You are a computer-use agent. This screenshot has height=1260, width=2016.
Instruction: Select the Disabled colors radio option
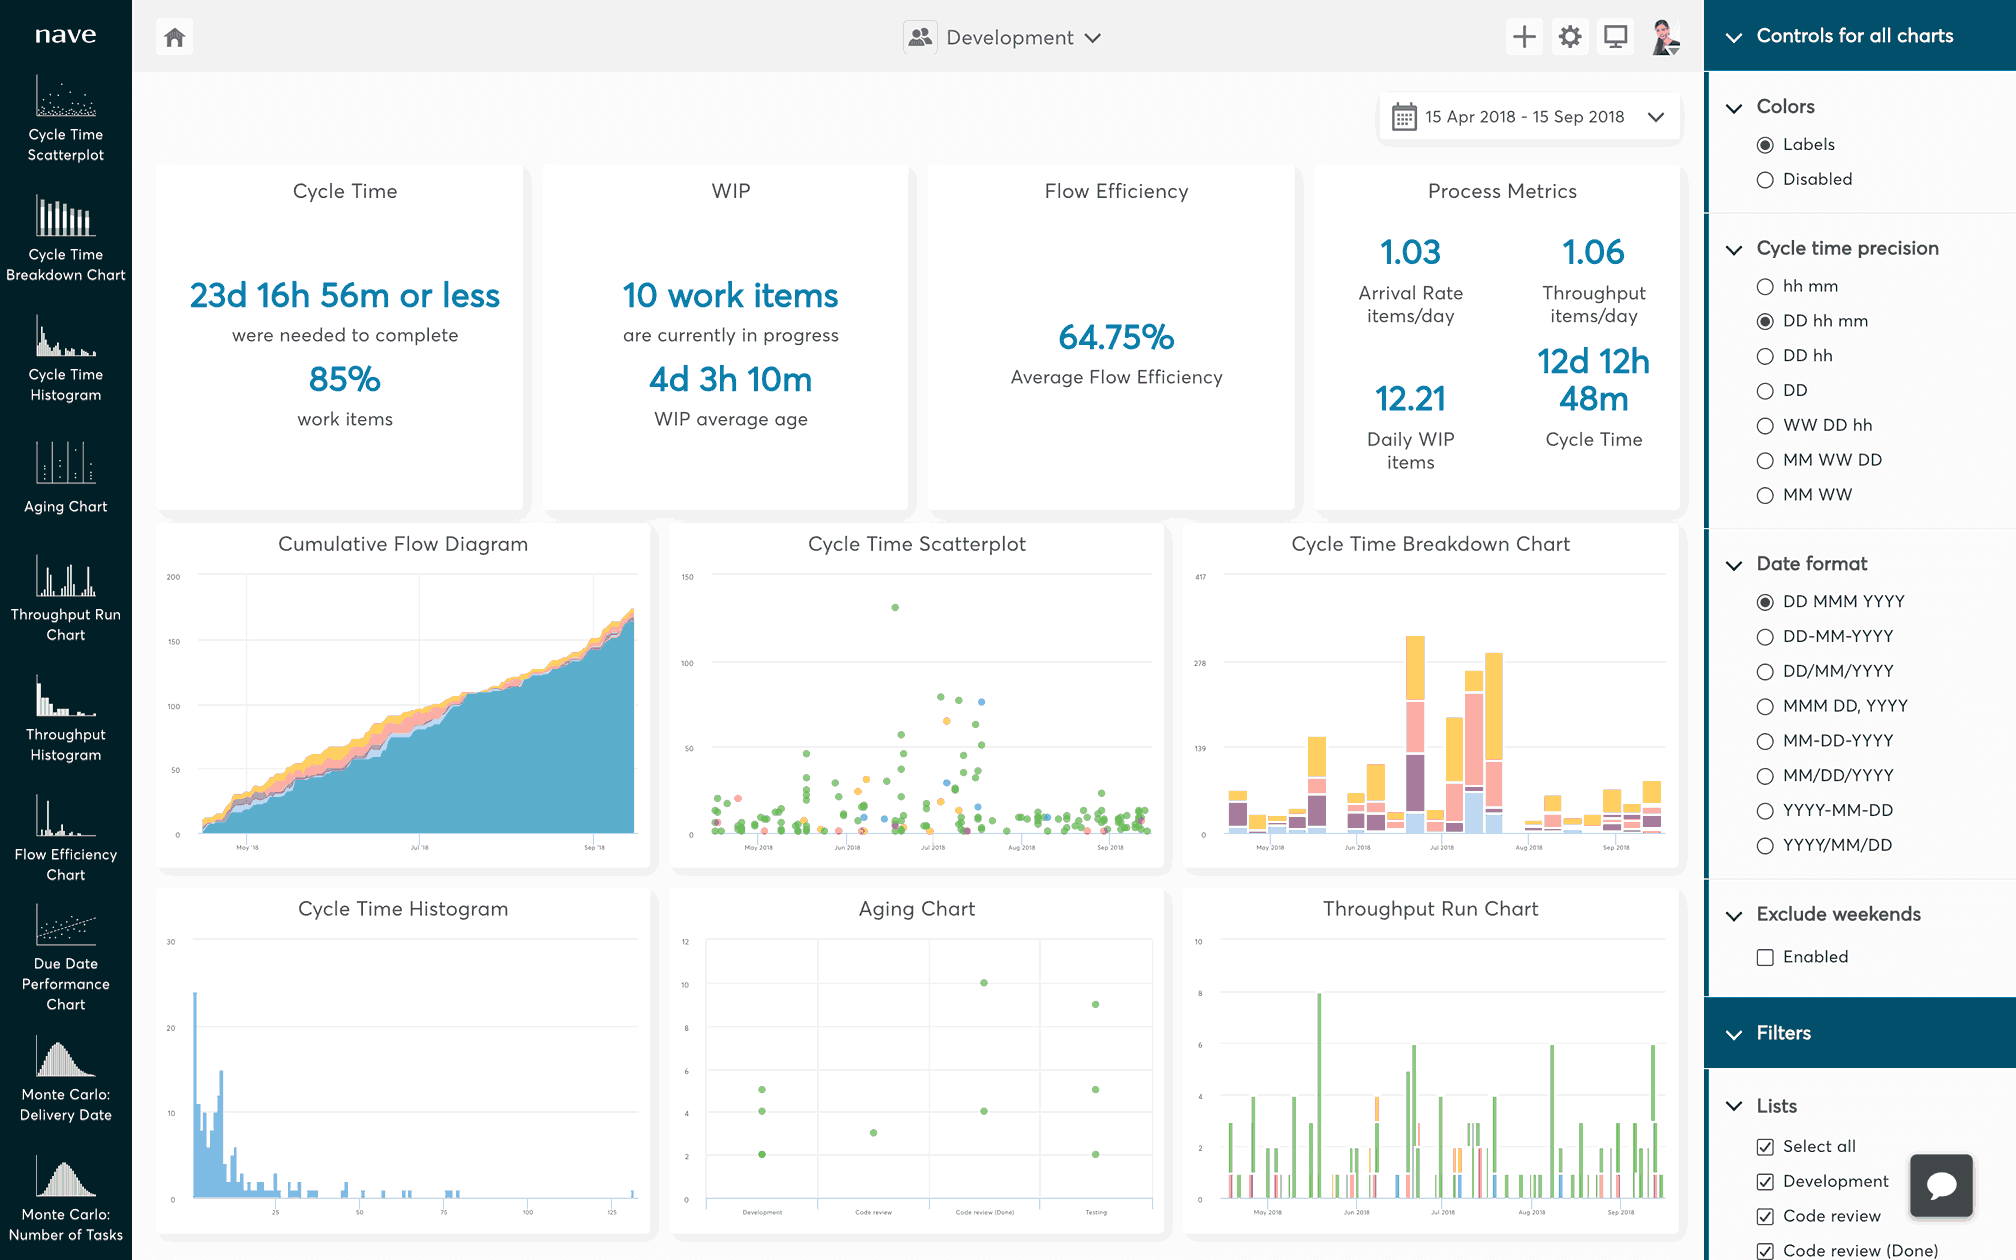click(1765, 180)
